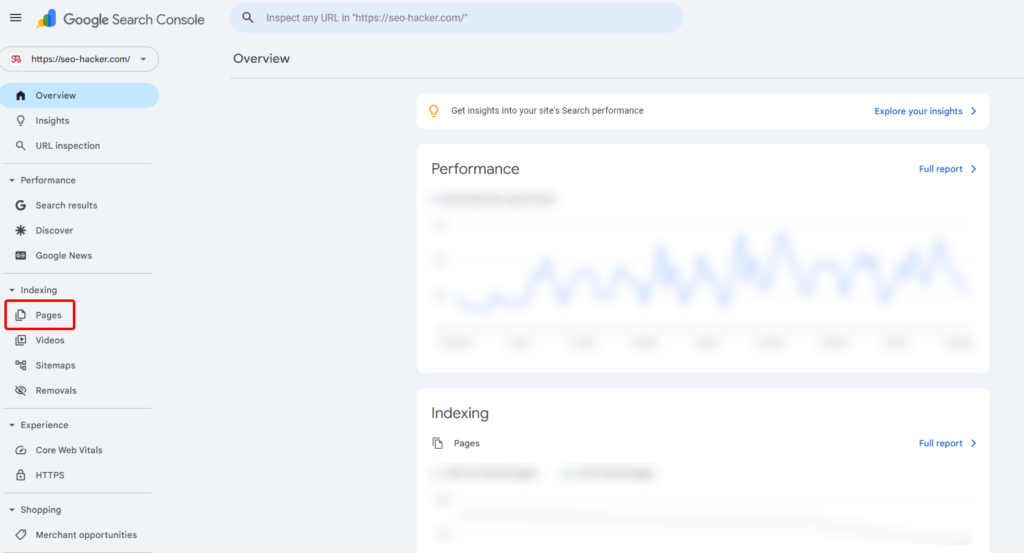
Task: Collapse the Shopping sidebar section
Action: 12,510
